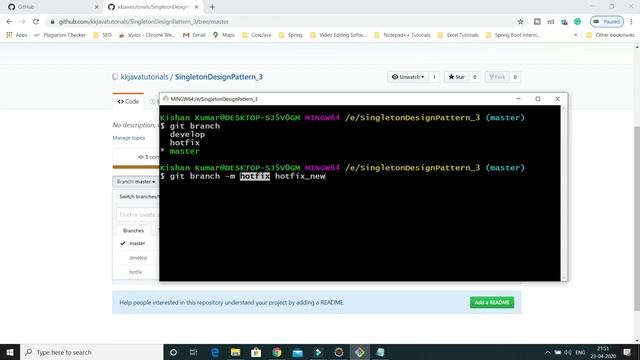This screenshot has width=640, height=360.
Task: Open the Unwatch dropdown
Action: point(408,77)
